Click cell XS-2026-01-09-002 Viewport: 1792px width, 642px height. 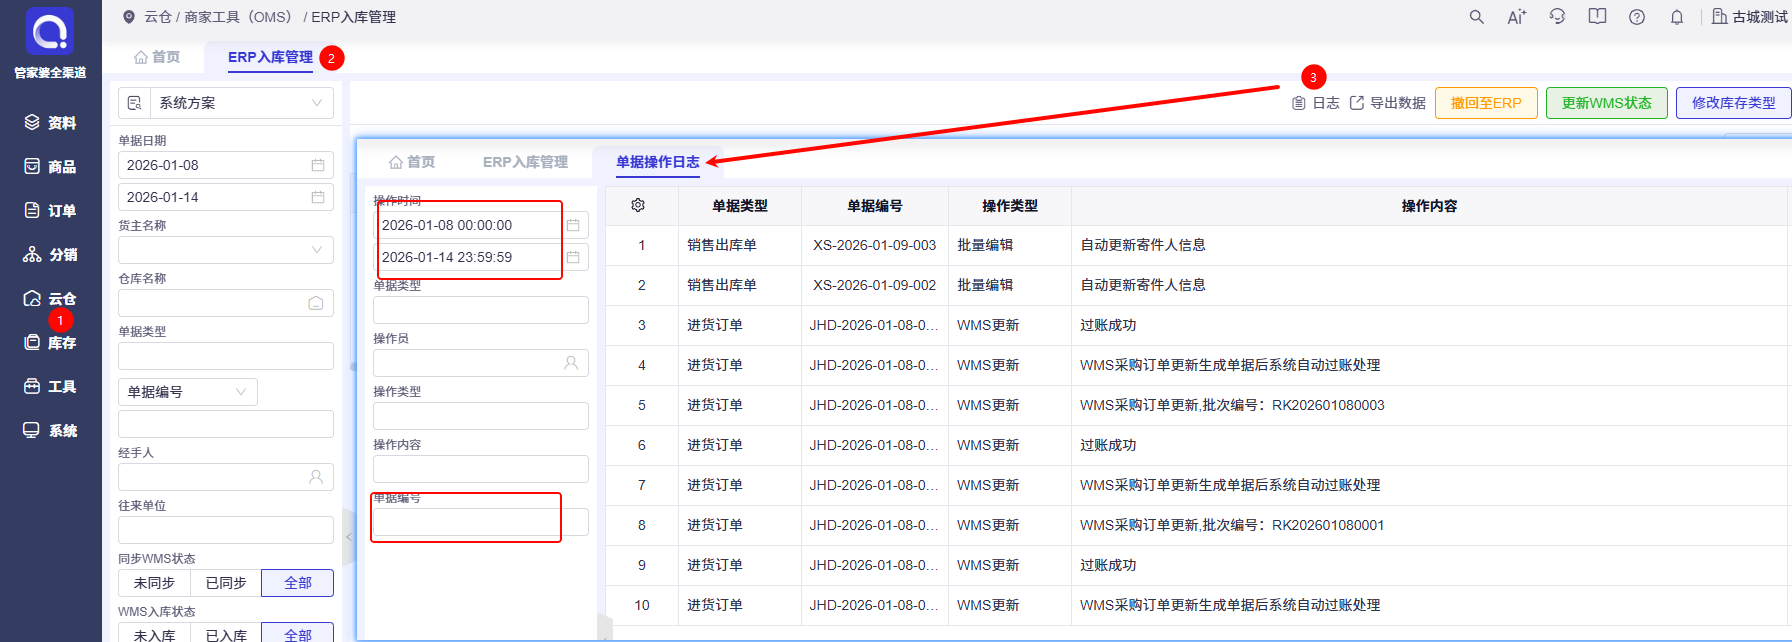tap(875, 285)
